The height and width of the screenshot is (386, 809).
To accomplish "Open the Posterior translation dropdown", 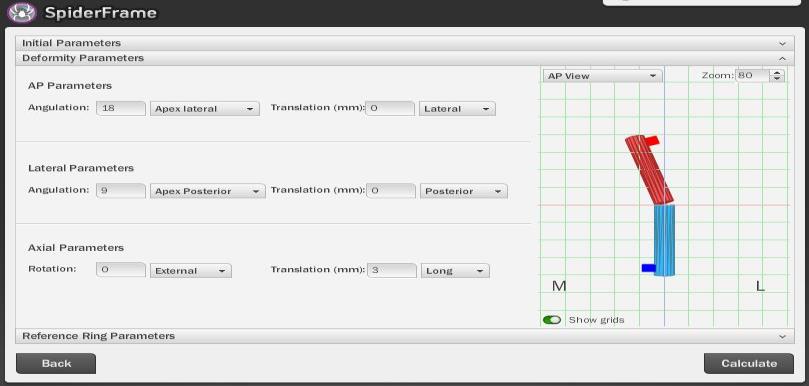I will (463, 191).
